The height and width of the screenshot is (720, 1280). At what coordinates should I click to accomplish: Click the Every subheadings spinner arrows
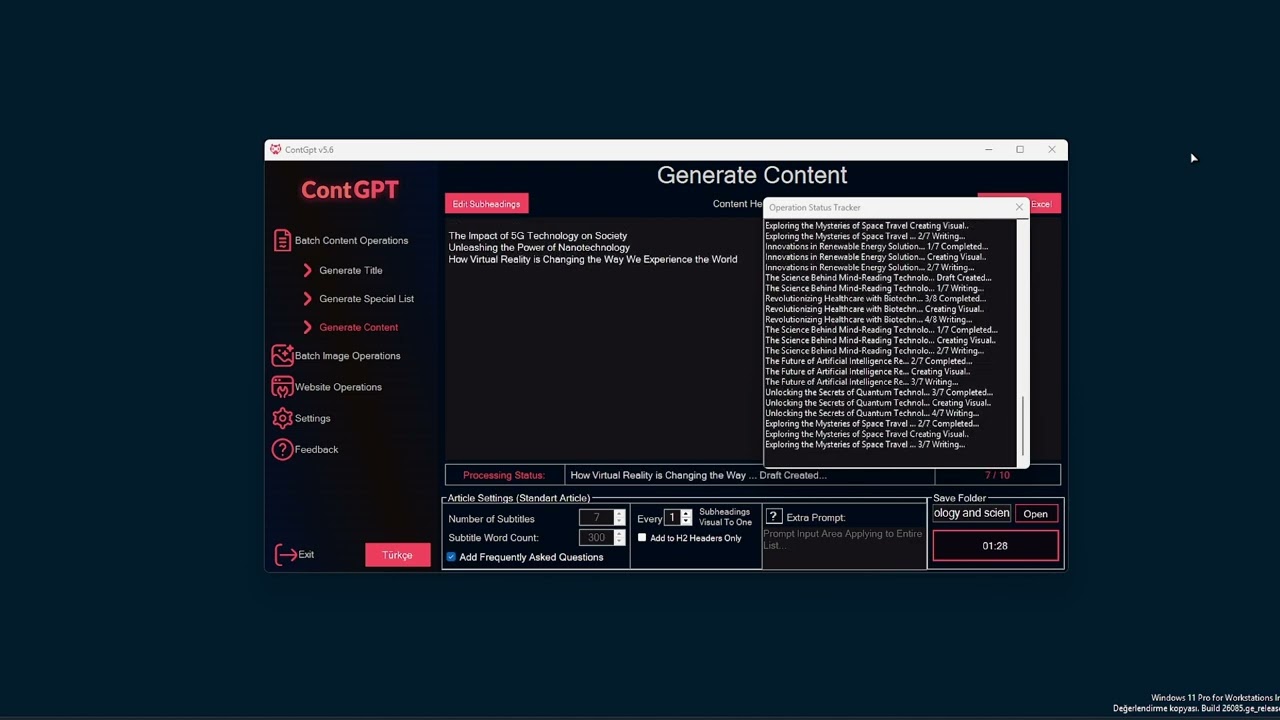(686, 518)
